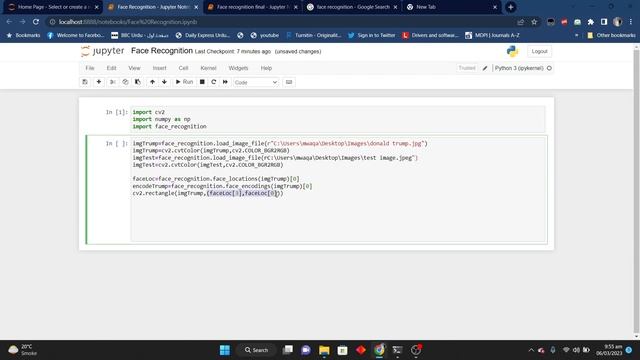Bookmark this page with the star icon
Image resolution: width=640 pixels, height=360 pixels.
(534, 22)
